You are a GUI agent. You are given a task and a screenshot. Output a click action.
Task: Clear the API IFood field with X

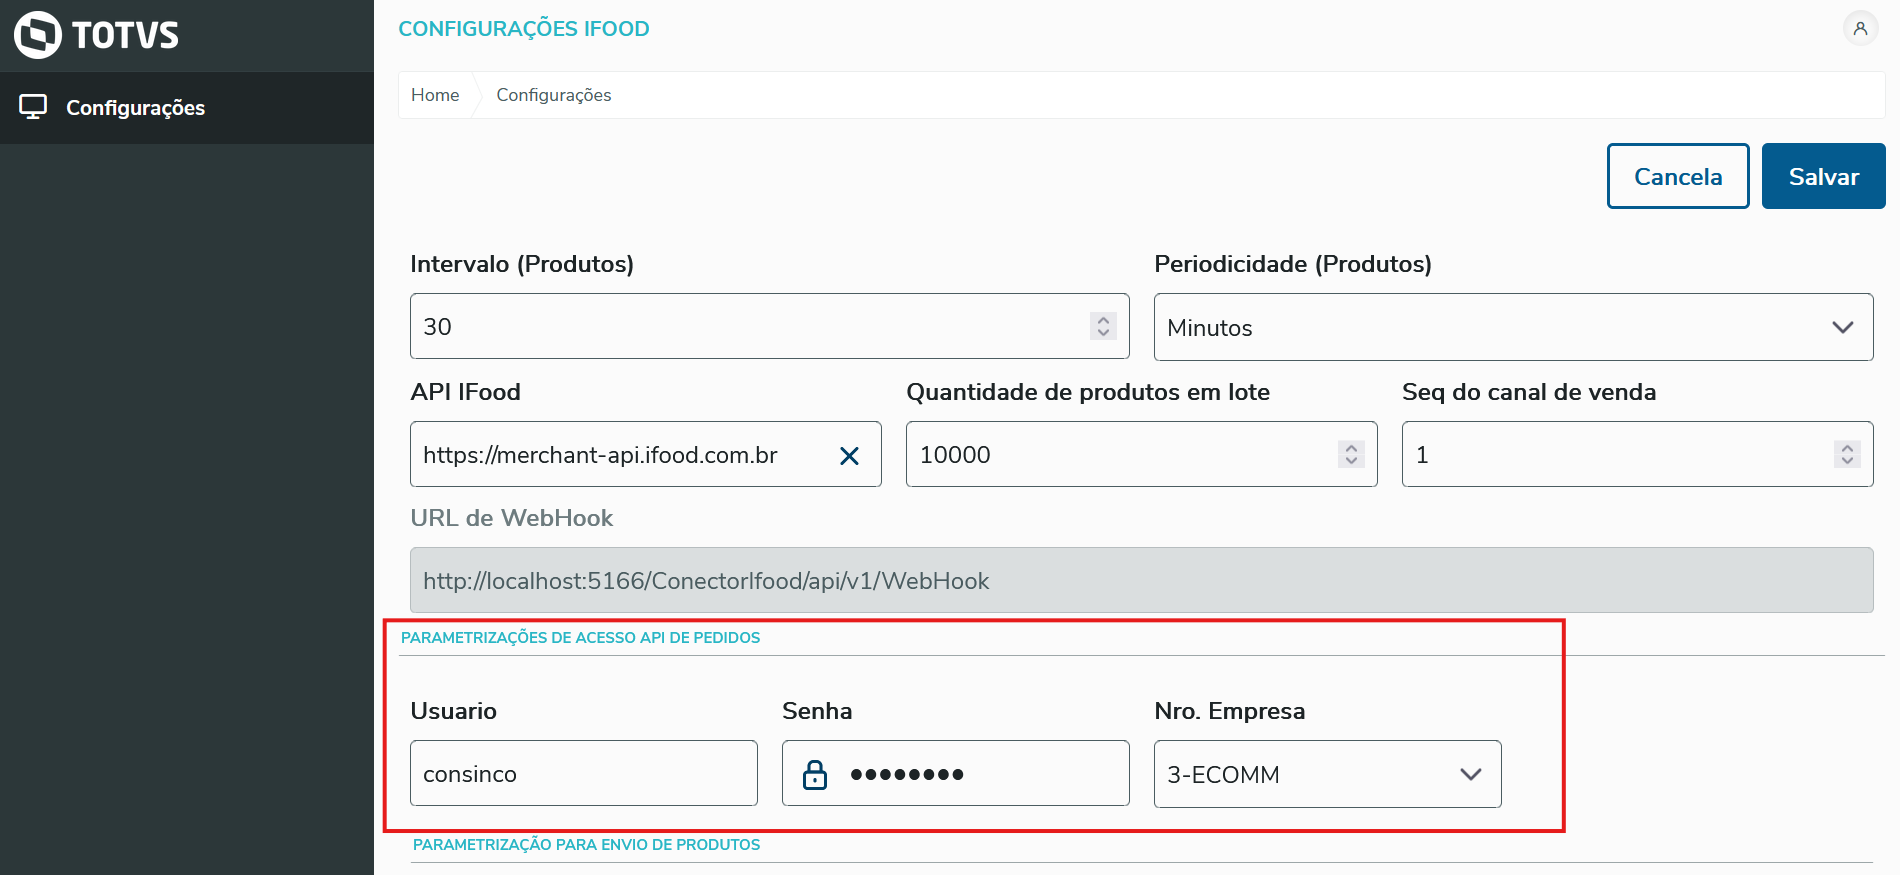coord(849,456)
